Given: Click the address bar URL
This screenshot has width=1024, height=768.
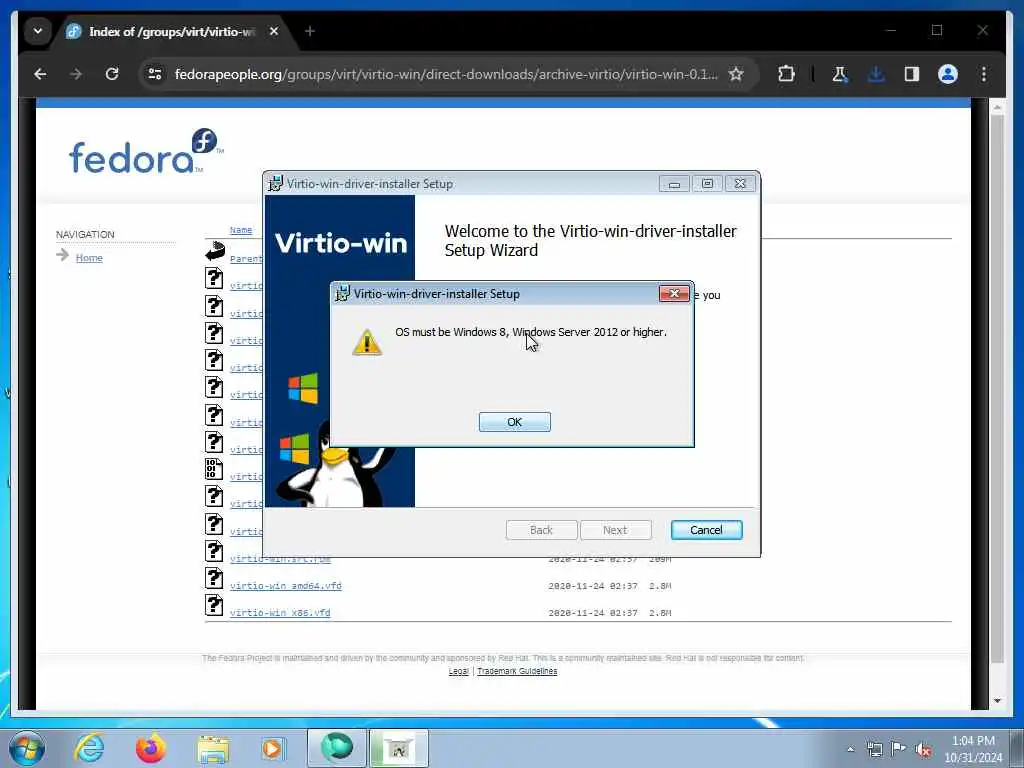Looking at the screenshot, I should point(446,74).
